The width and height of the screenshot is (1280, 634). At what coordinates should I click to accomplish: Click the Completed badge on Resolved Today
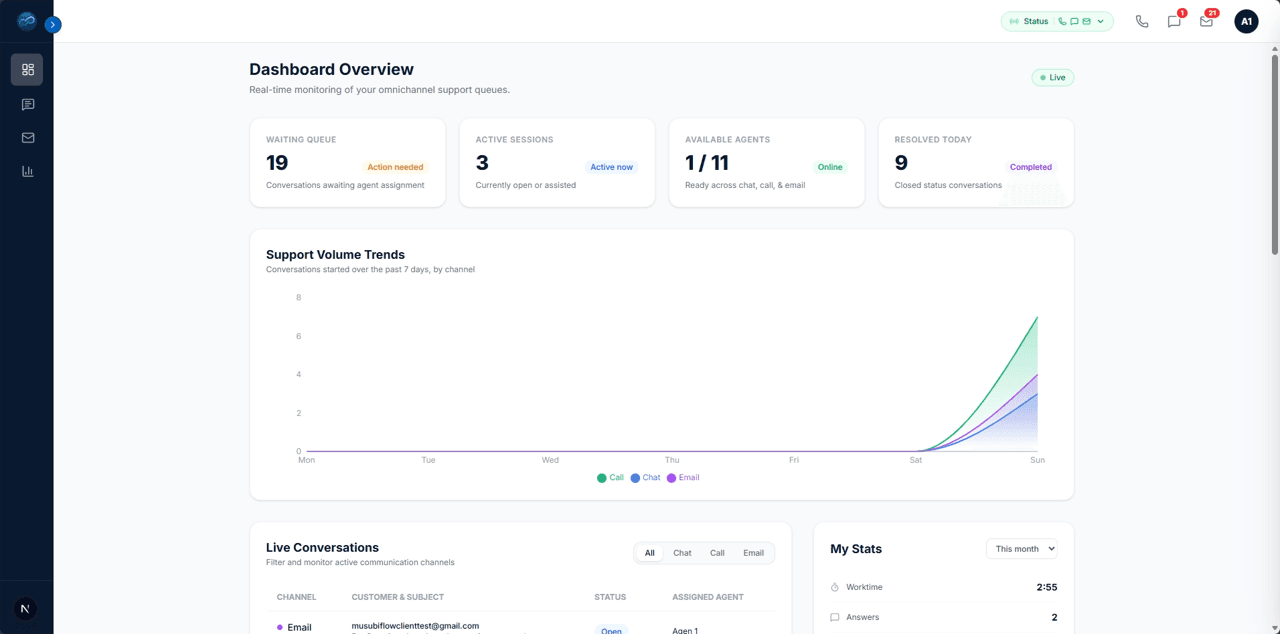tap(1030, 167)
